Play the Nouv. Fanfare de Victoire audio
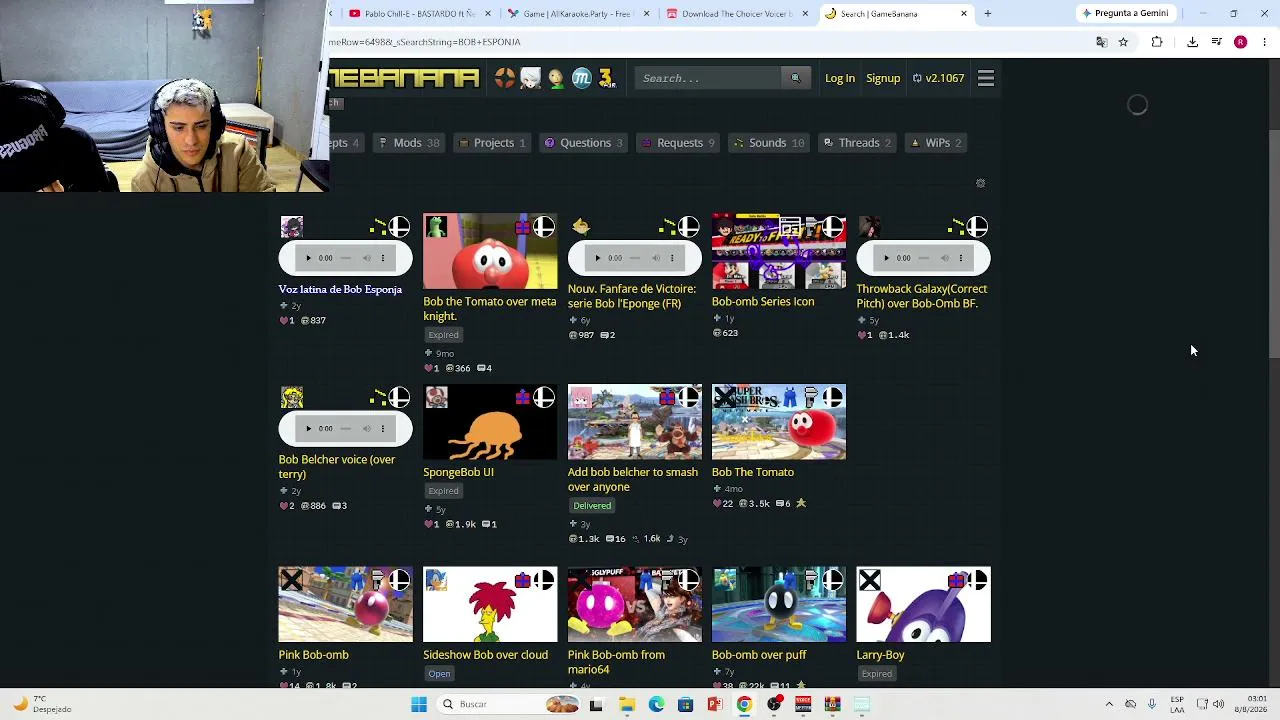 click(x=597, y=258)
